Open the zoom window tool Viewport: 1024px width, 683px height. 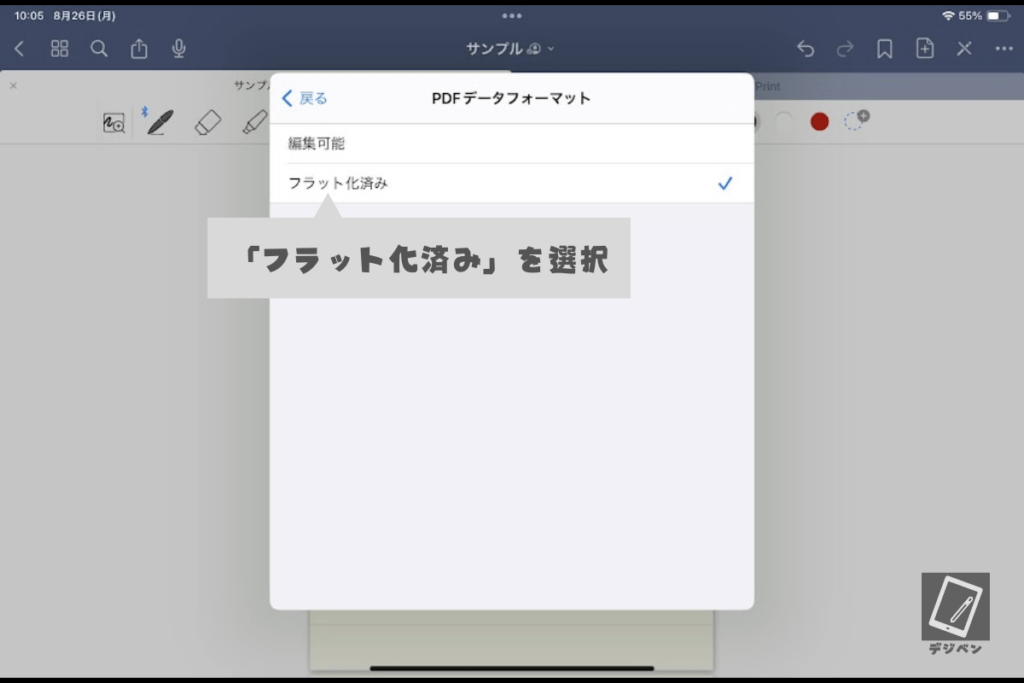(114, 123)
